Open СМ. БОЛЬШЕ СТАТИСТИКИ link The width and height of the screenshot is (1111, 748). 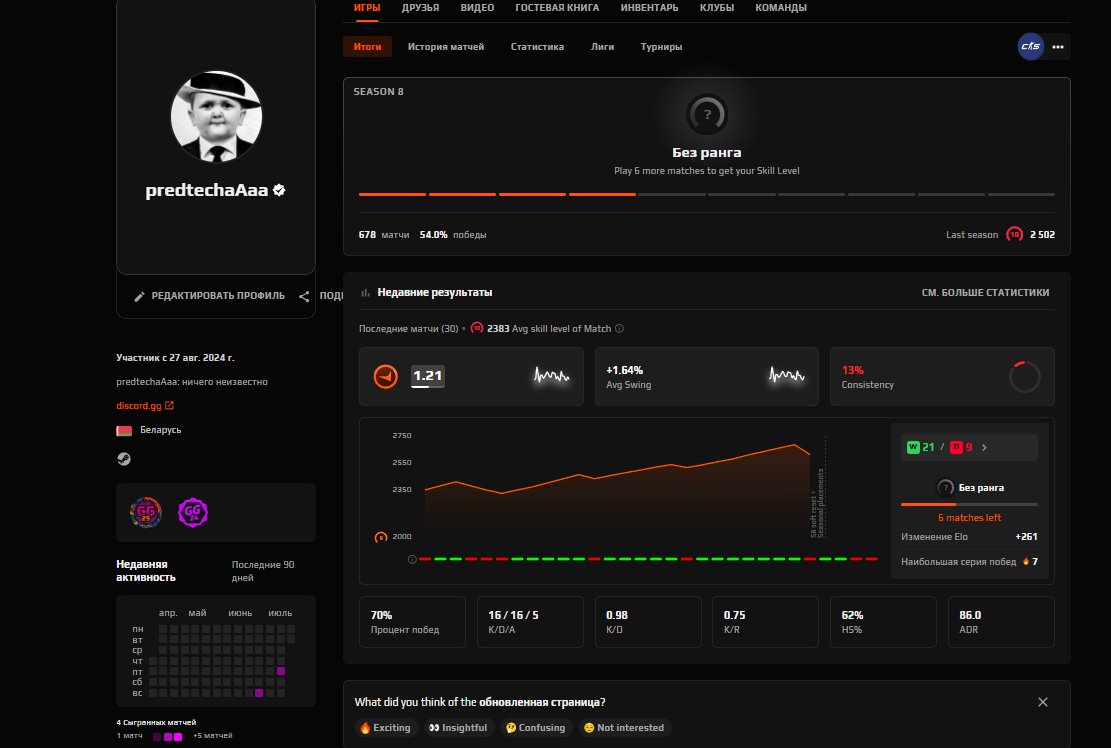coord(985,293)
